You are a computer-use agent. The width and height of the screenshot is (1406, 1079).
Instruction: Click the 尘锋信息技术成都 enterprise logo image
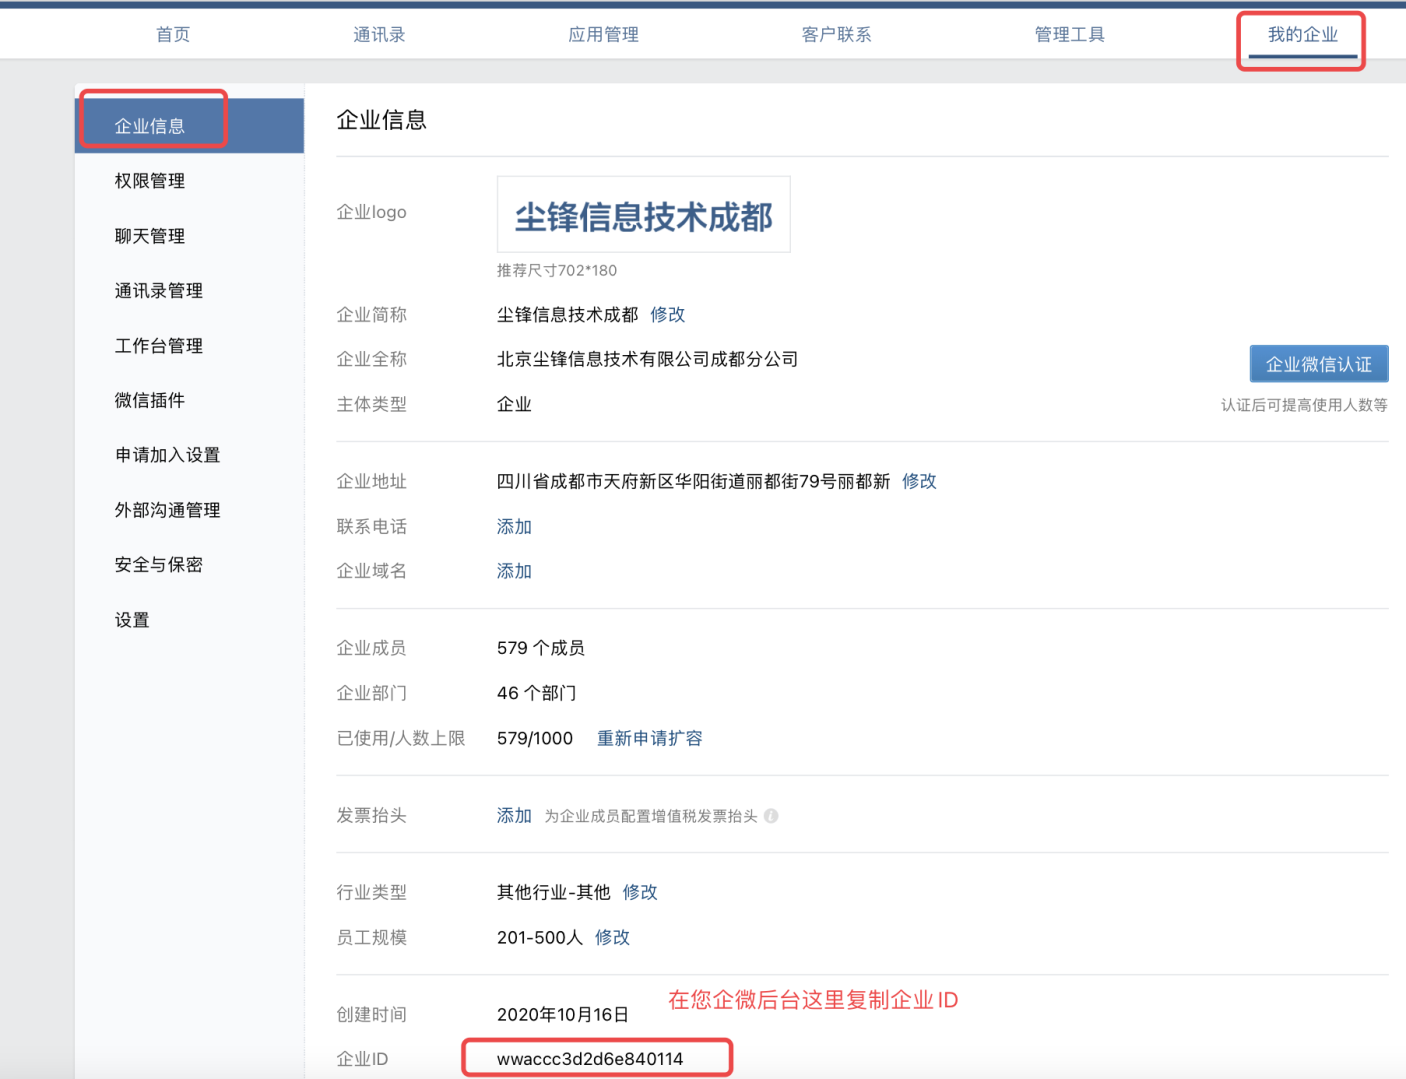tap(643, 215)
